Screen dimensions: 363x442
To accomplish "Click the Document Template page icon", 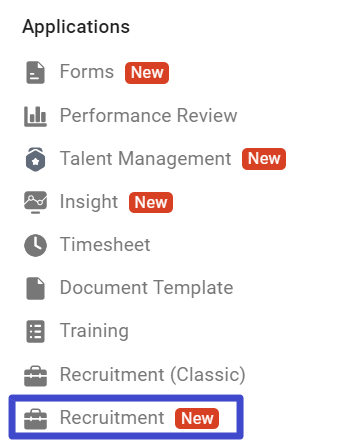I will [x=35, y=288].
